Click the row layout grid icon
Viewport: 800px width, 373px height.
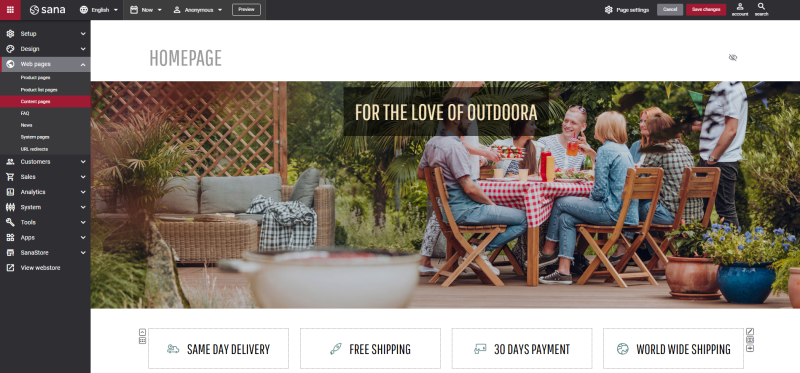pyautogui.click(x=142, y=340)
